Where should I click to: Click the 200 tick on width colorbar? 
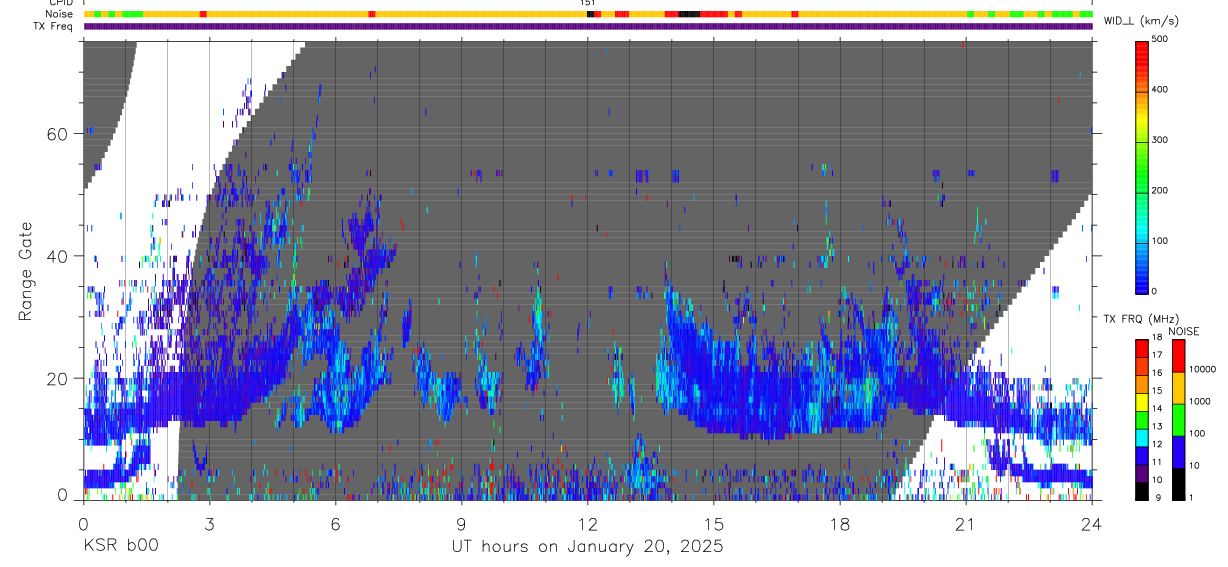[x=1161, y=190]
